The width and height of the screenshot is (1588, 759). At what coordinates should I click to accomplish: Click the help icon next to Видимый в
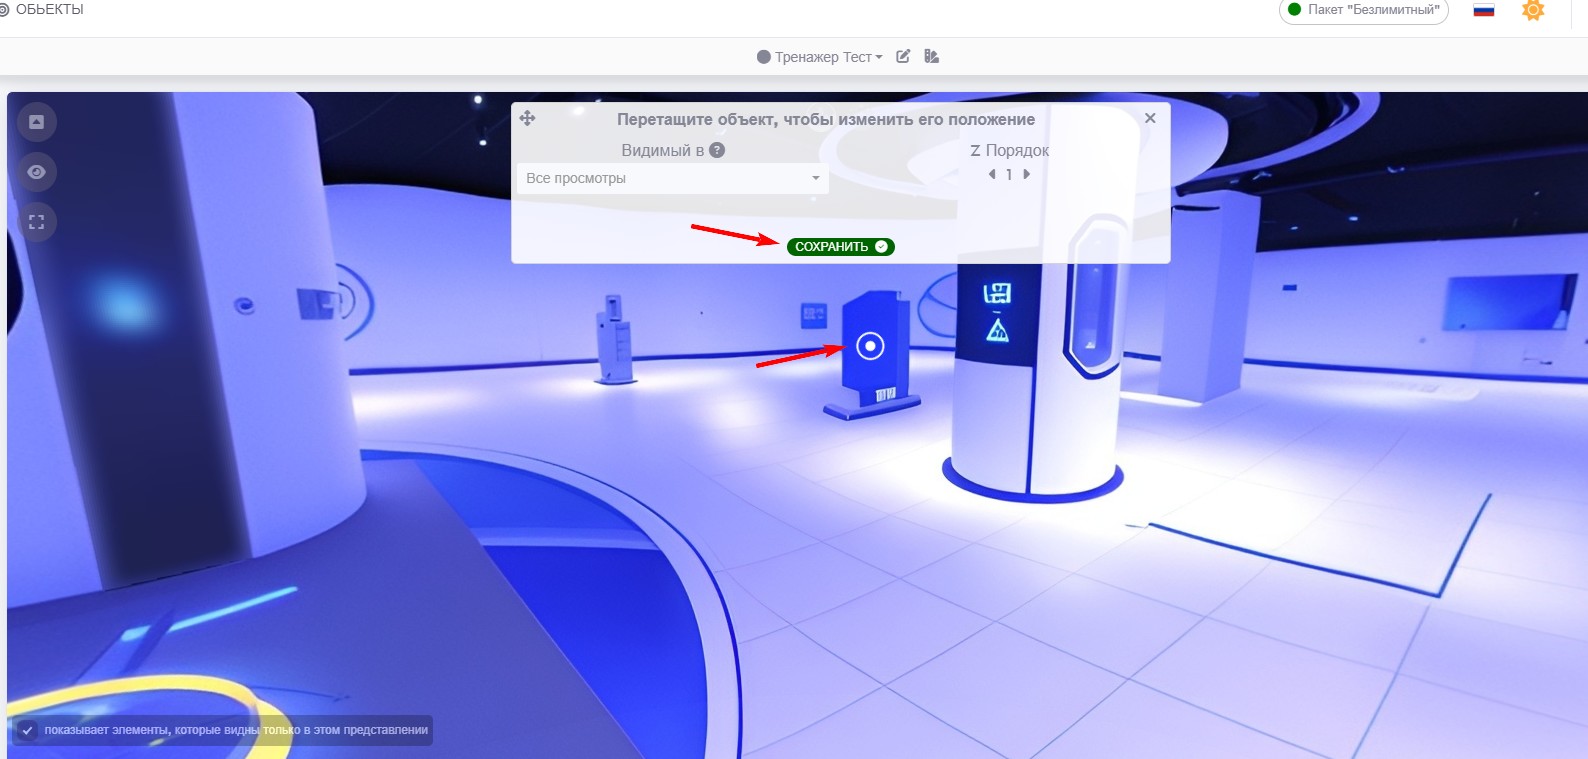(717, 150)
